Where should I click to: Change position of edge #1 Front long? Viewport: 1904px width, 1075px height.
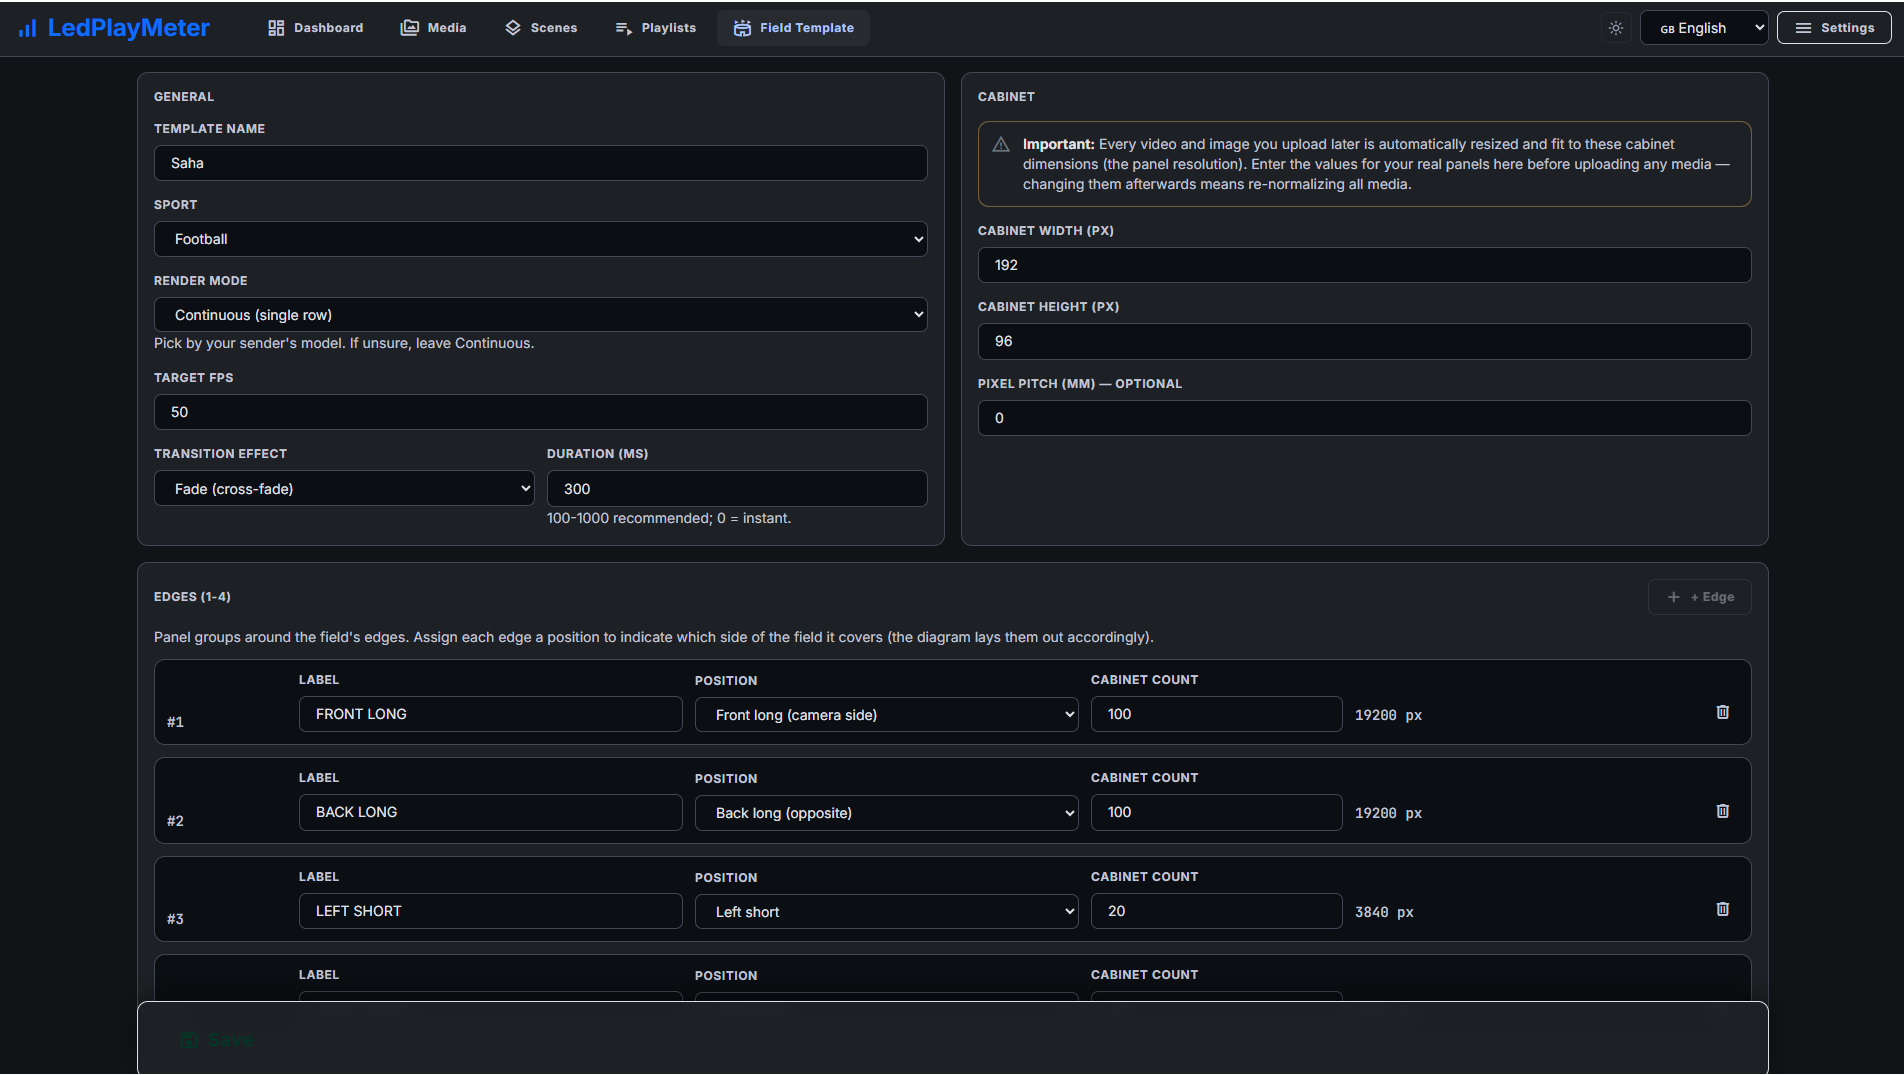[x=887, y=715]
